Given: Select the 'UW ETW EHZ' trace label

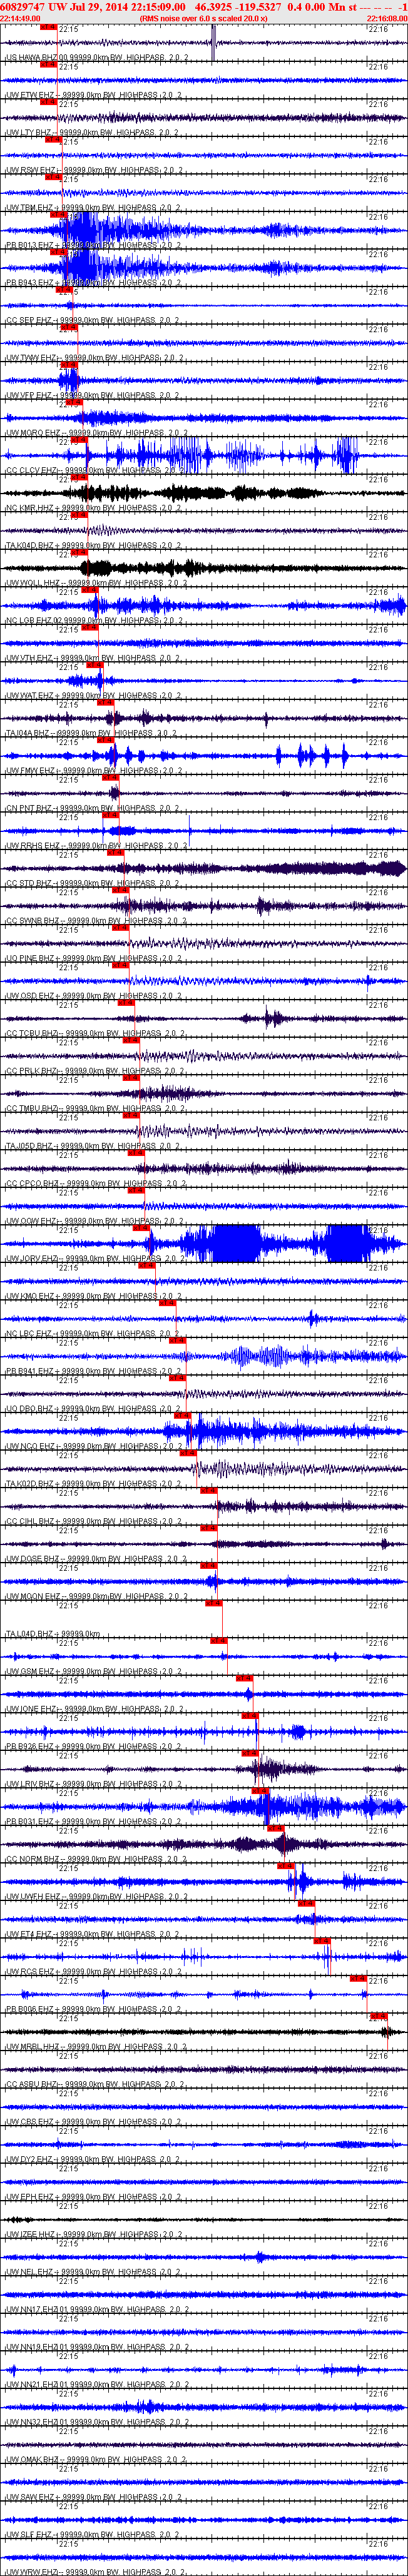Looking at the screenshot, I should (x=28, y=95).
